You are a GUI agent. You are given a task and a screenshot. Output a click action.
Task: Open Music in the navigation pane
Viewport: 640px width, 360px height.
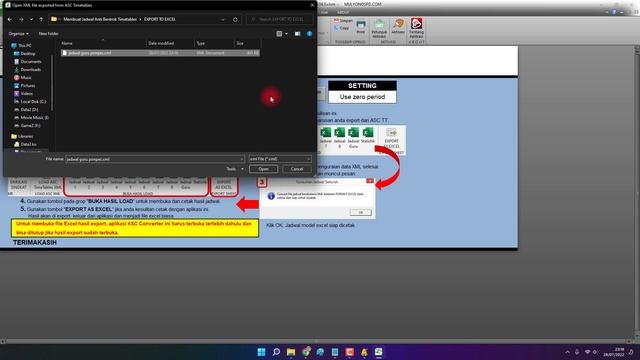pos(22,78)
